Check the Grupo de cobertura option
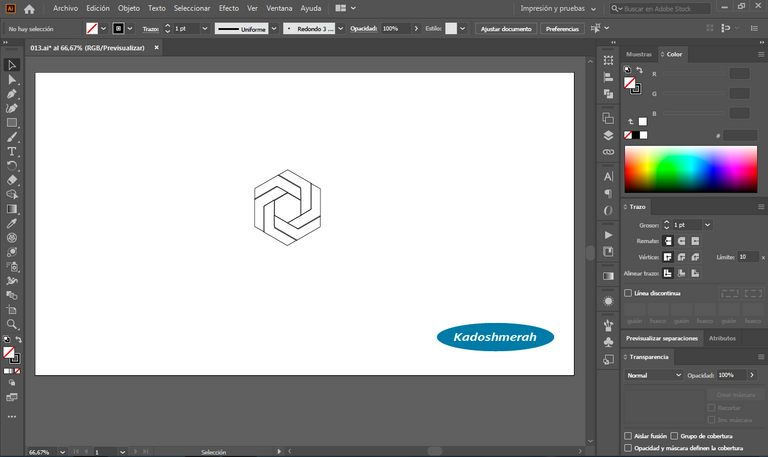Screen dimensions: 768x457 click(674, 436)
